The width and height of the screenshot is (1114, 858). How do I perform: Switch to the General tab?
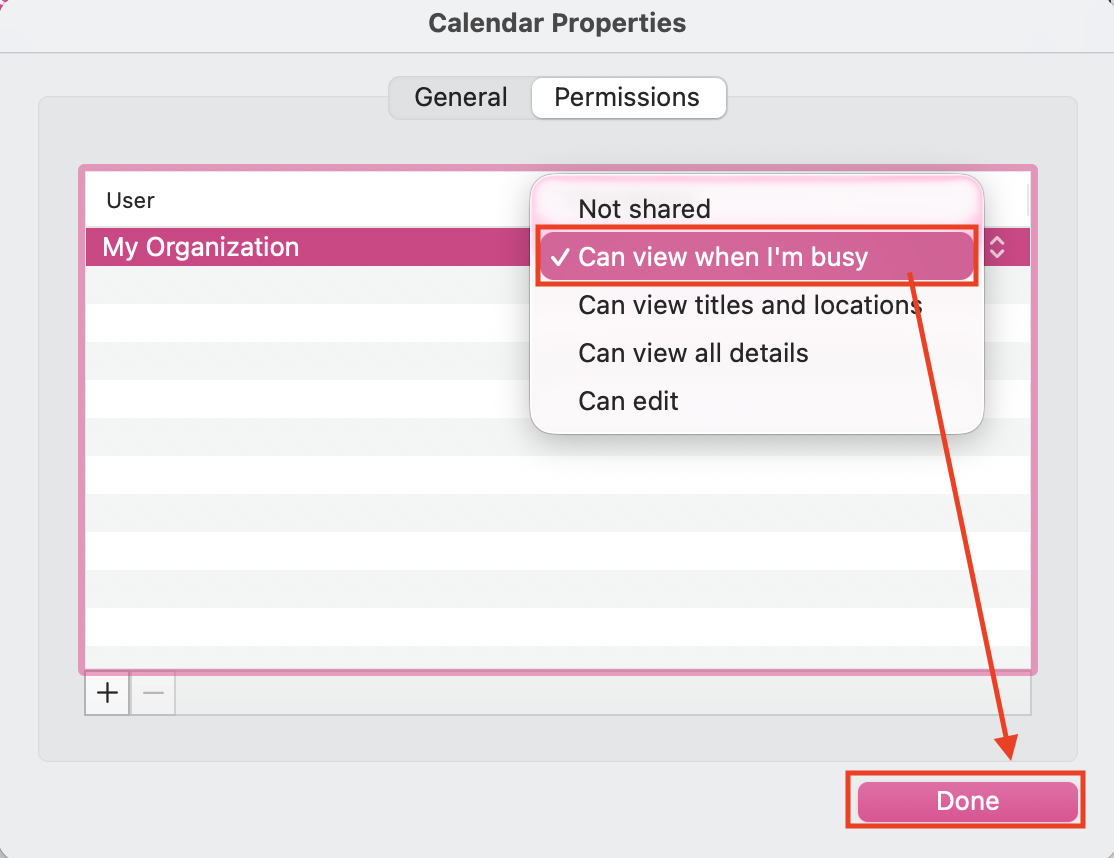pos(460,97)
